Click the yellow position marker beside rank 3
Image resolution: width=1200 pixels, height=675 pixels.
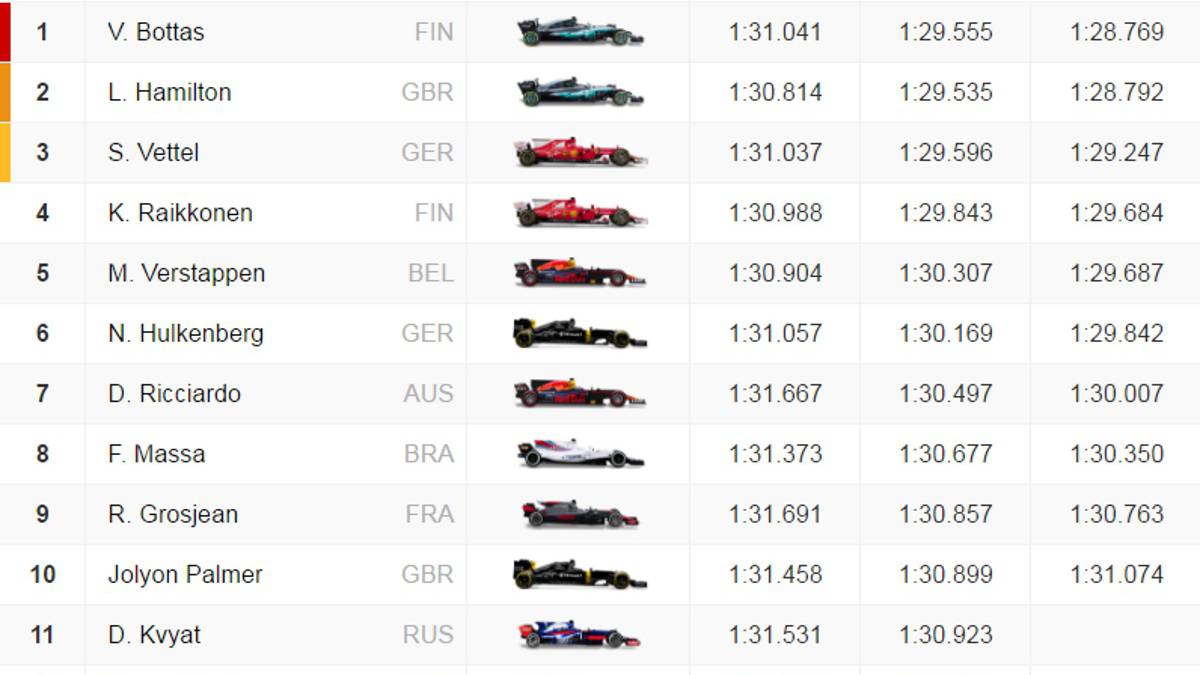click(5, 152)
